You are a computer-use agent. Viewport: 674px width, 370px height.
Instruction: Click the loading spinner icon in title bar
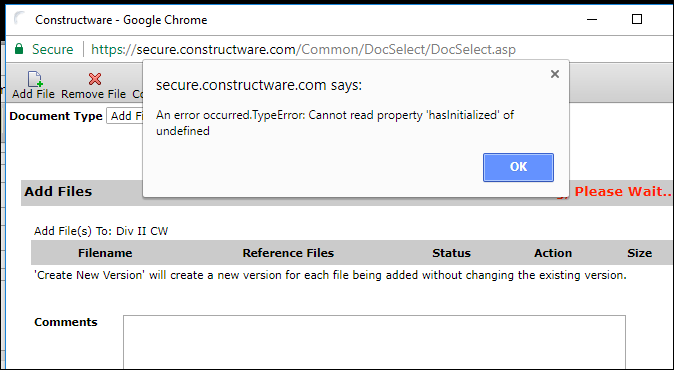[20, 19]
